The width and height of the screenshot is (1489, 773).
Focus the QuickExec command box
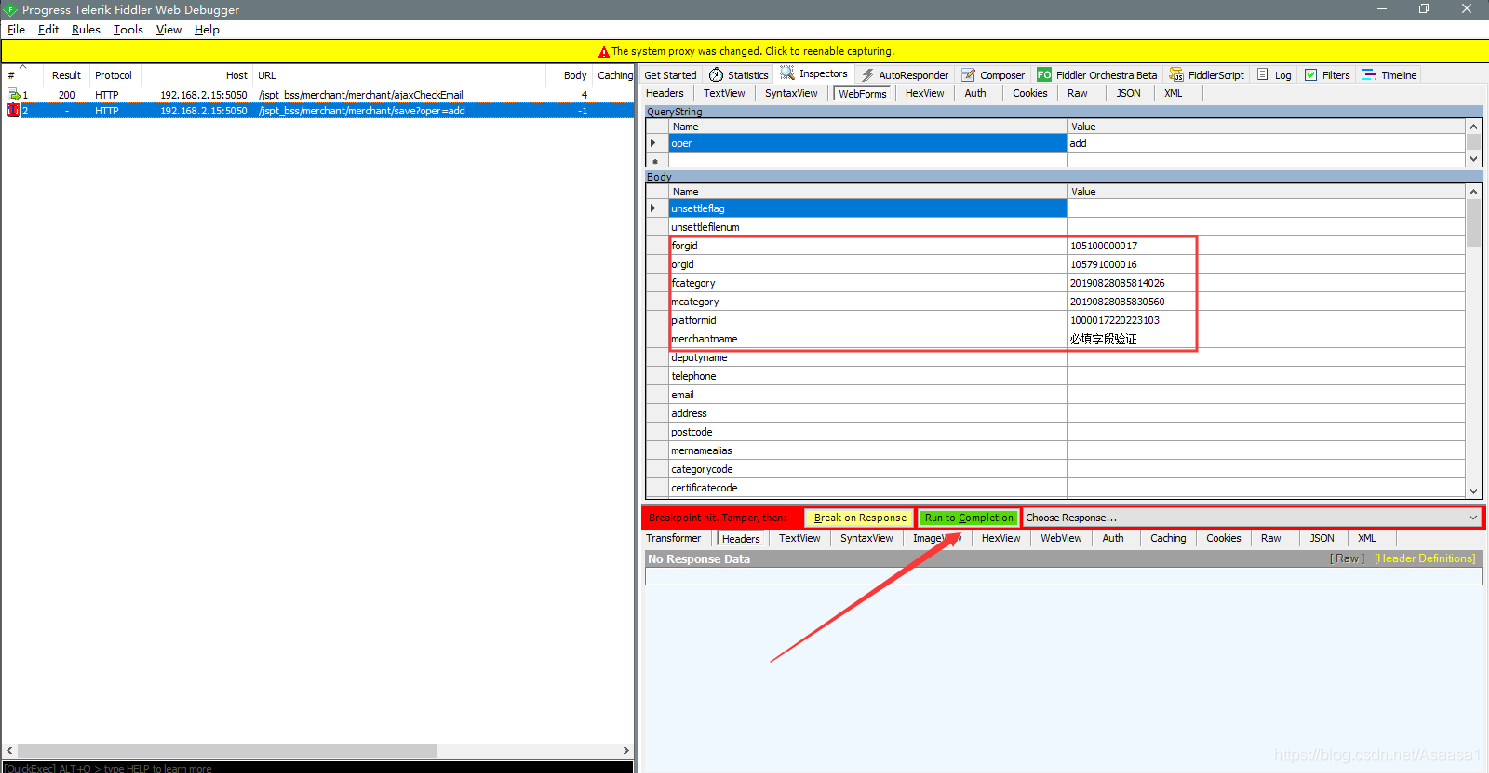[317, 768]
